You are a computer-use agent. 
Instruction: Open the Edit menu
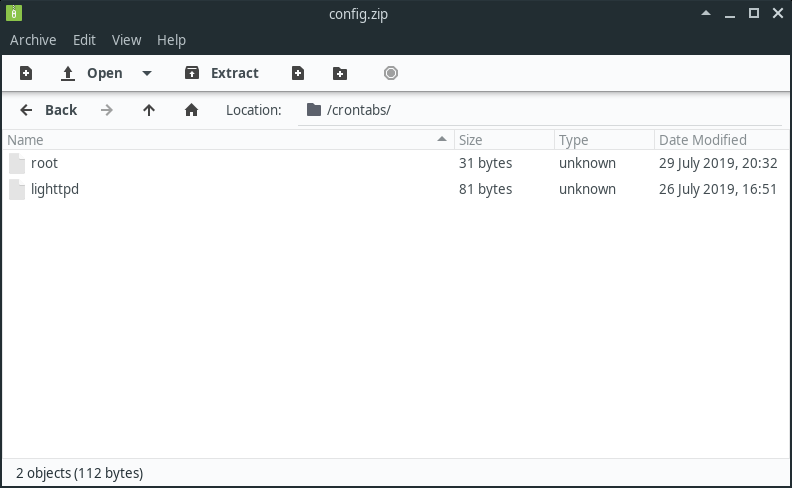84,40
